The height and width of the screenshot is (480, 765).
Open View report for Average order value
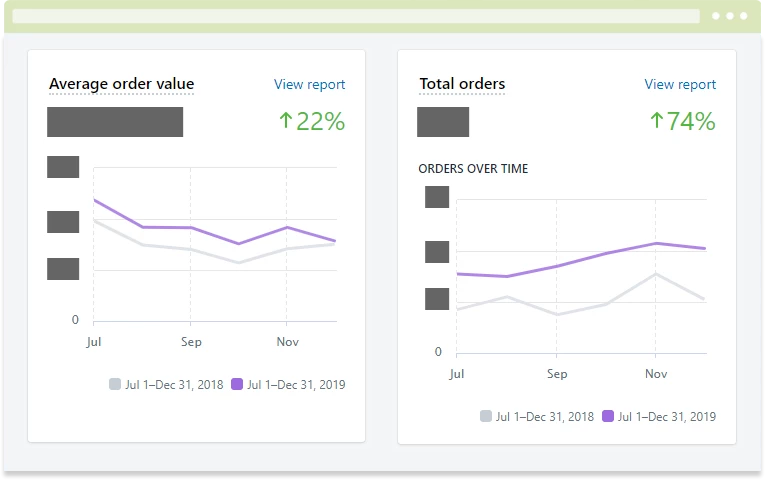309,84
